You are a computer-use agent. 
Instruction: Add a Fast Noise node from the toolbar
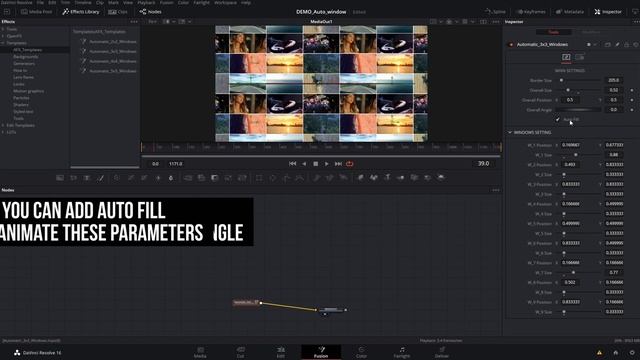point(73,178)
